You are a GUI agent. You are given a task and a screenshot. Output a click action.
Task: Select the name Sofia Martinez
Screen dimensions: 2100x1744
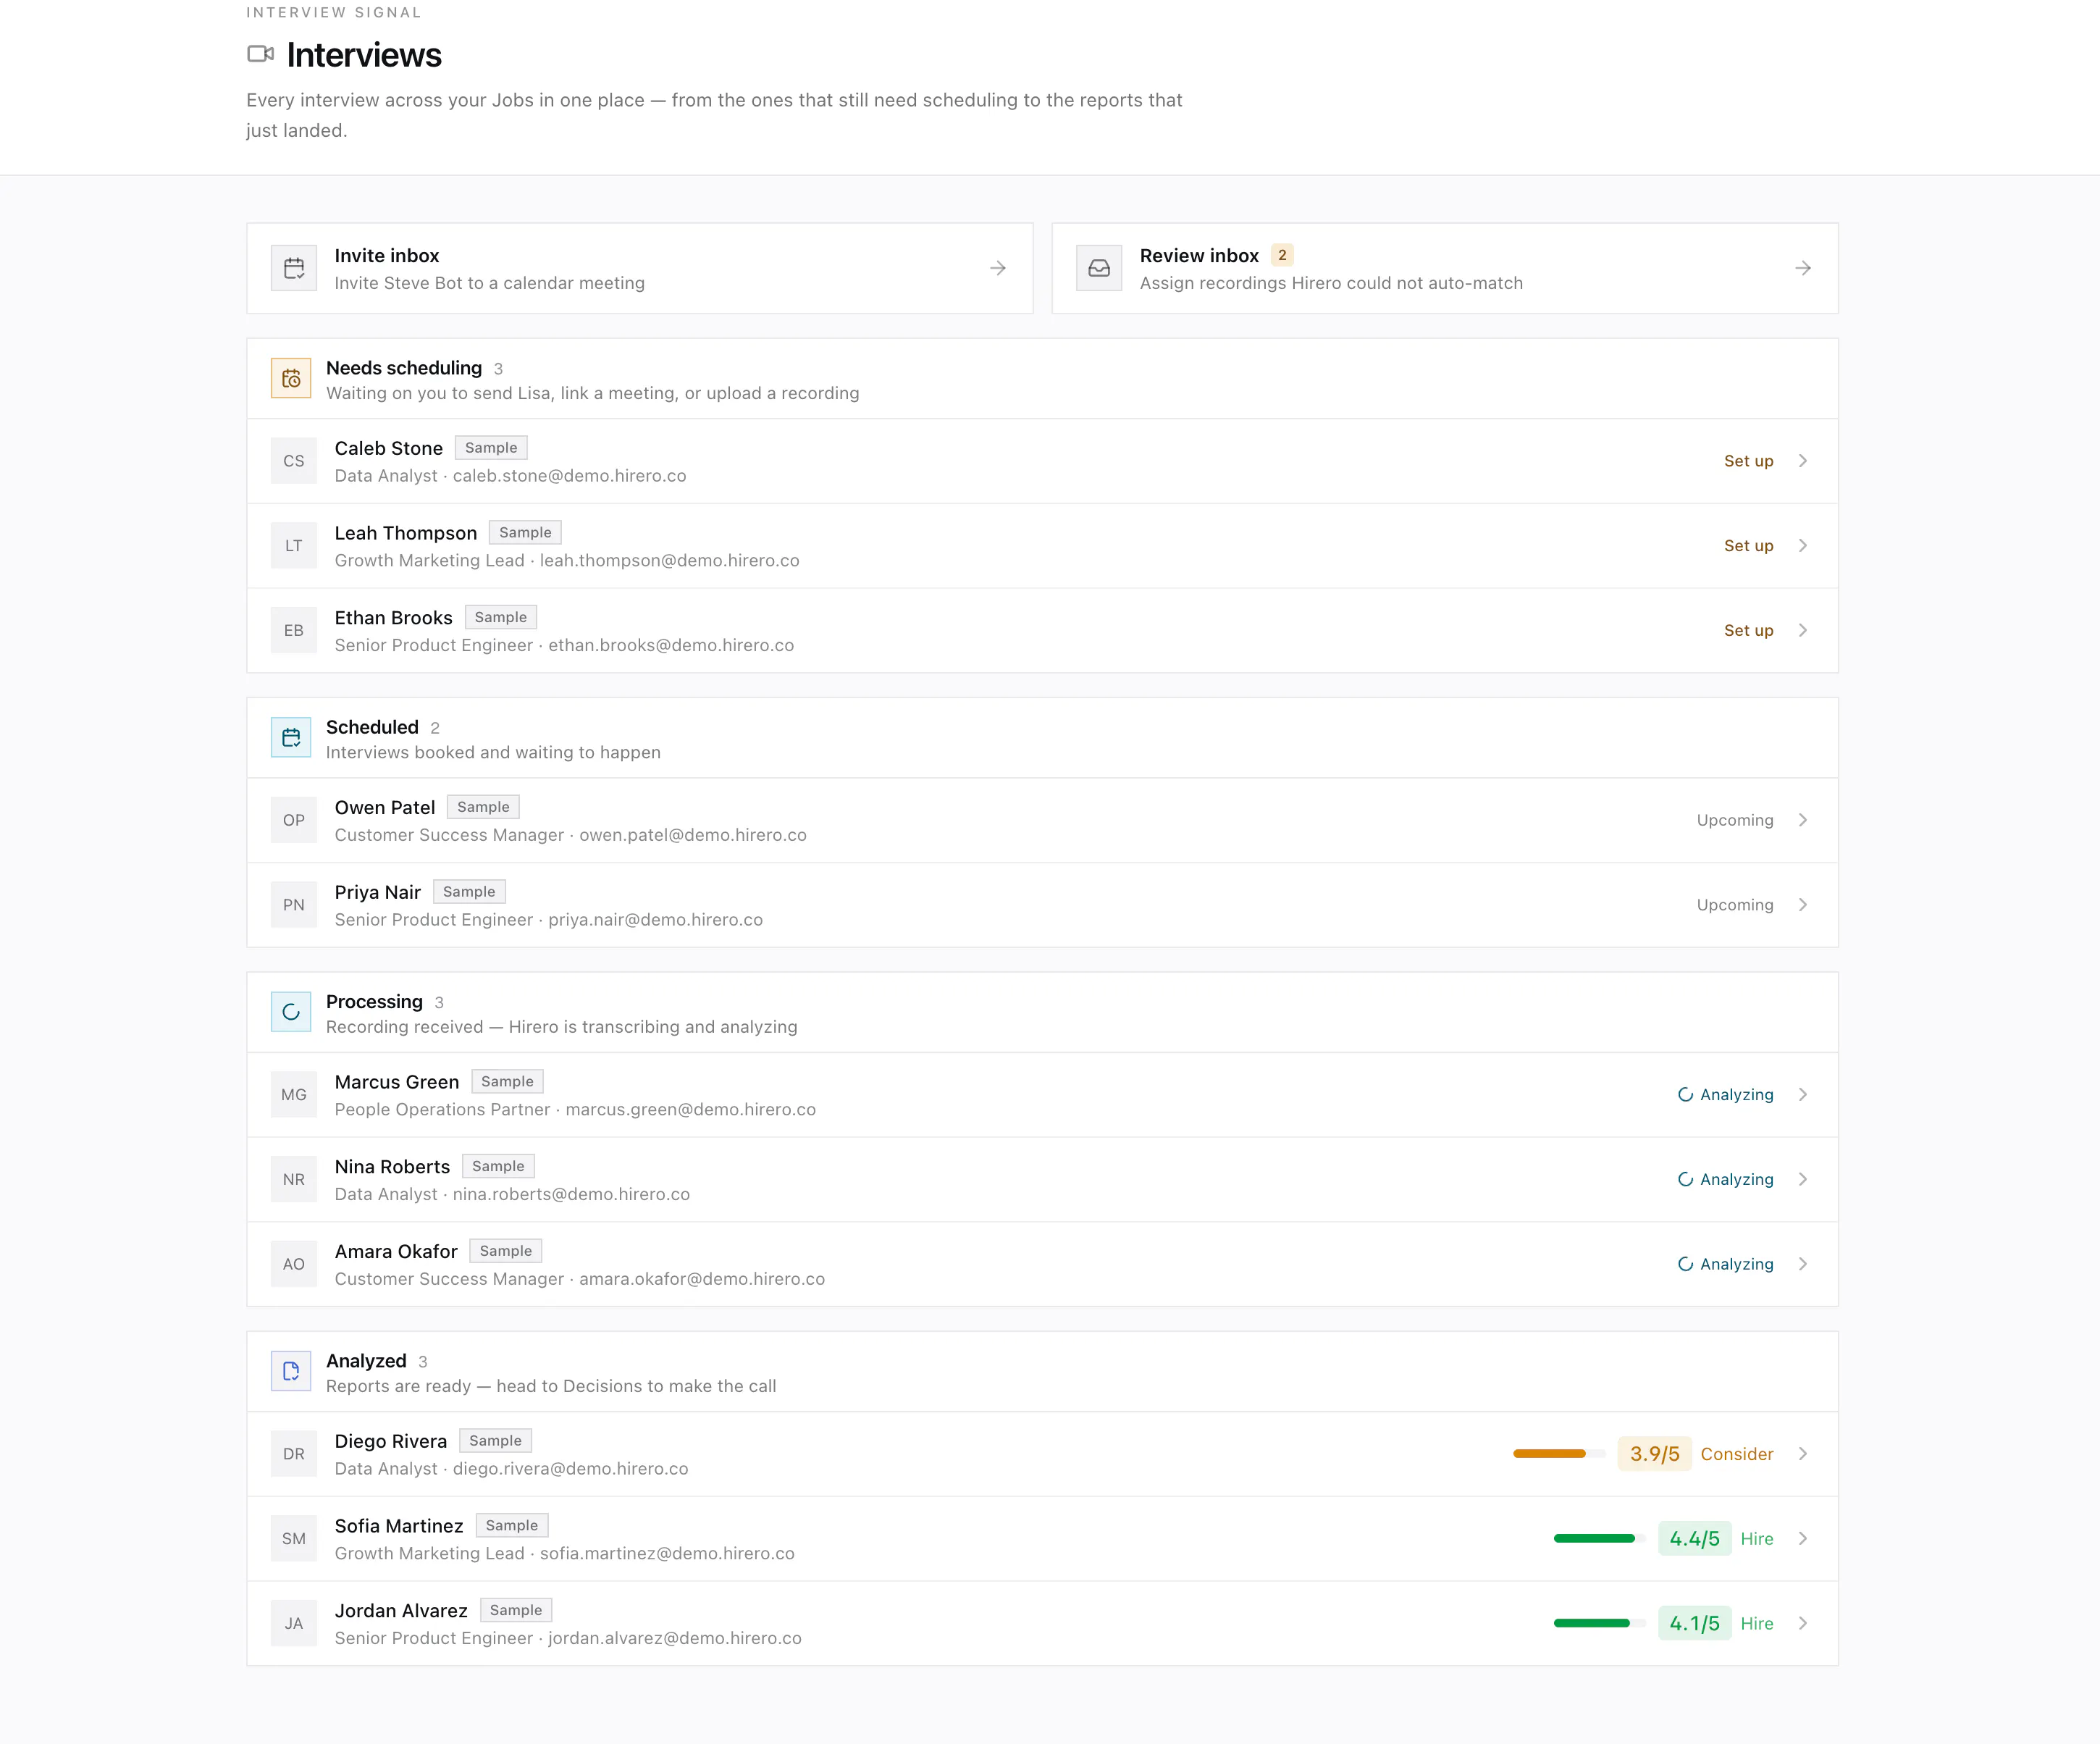399,1526
